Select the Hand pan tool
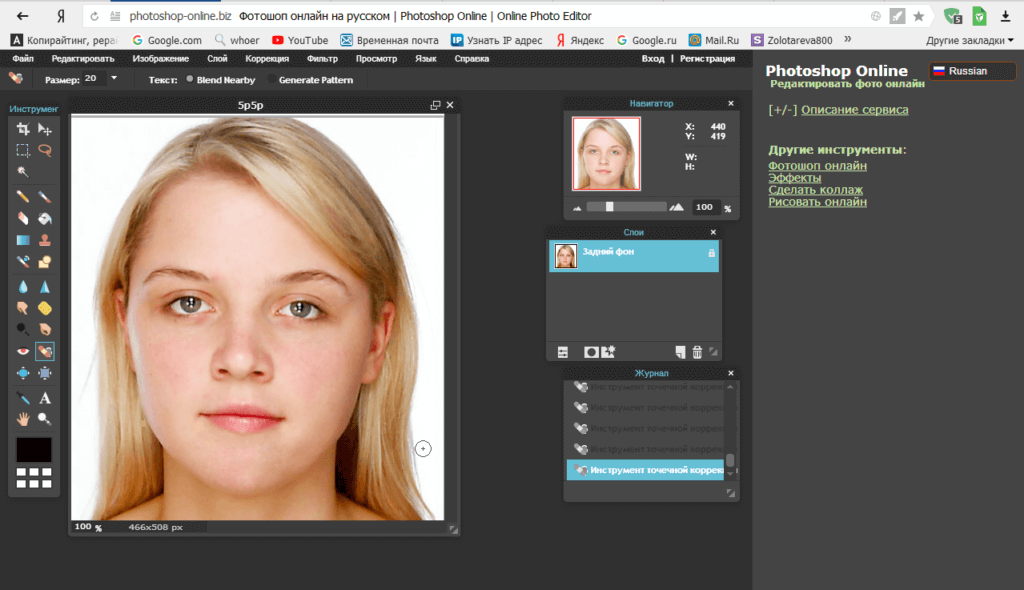1024x590 pixels. (23, 419)
